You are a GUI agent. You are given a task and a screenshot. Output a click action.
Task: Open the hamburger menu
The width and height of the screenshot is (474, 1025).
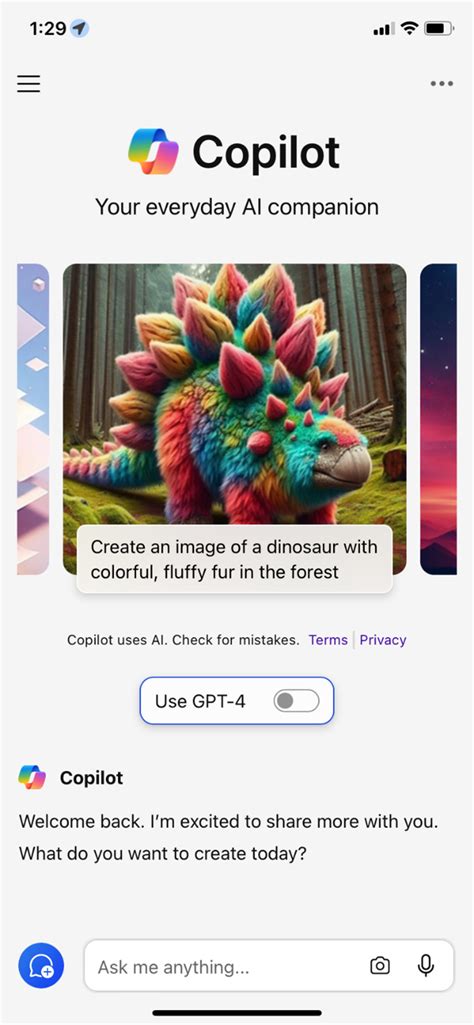(29, 84)
